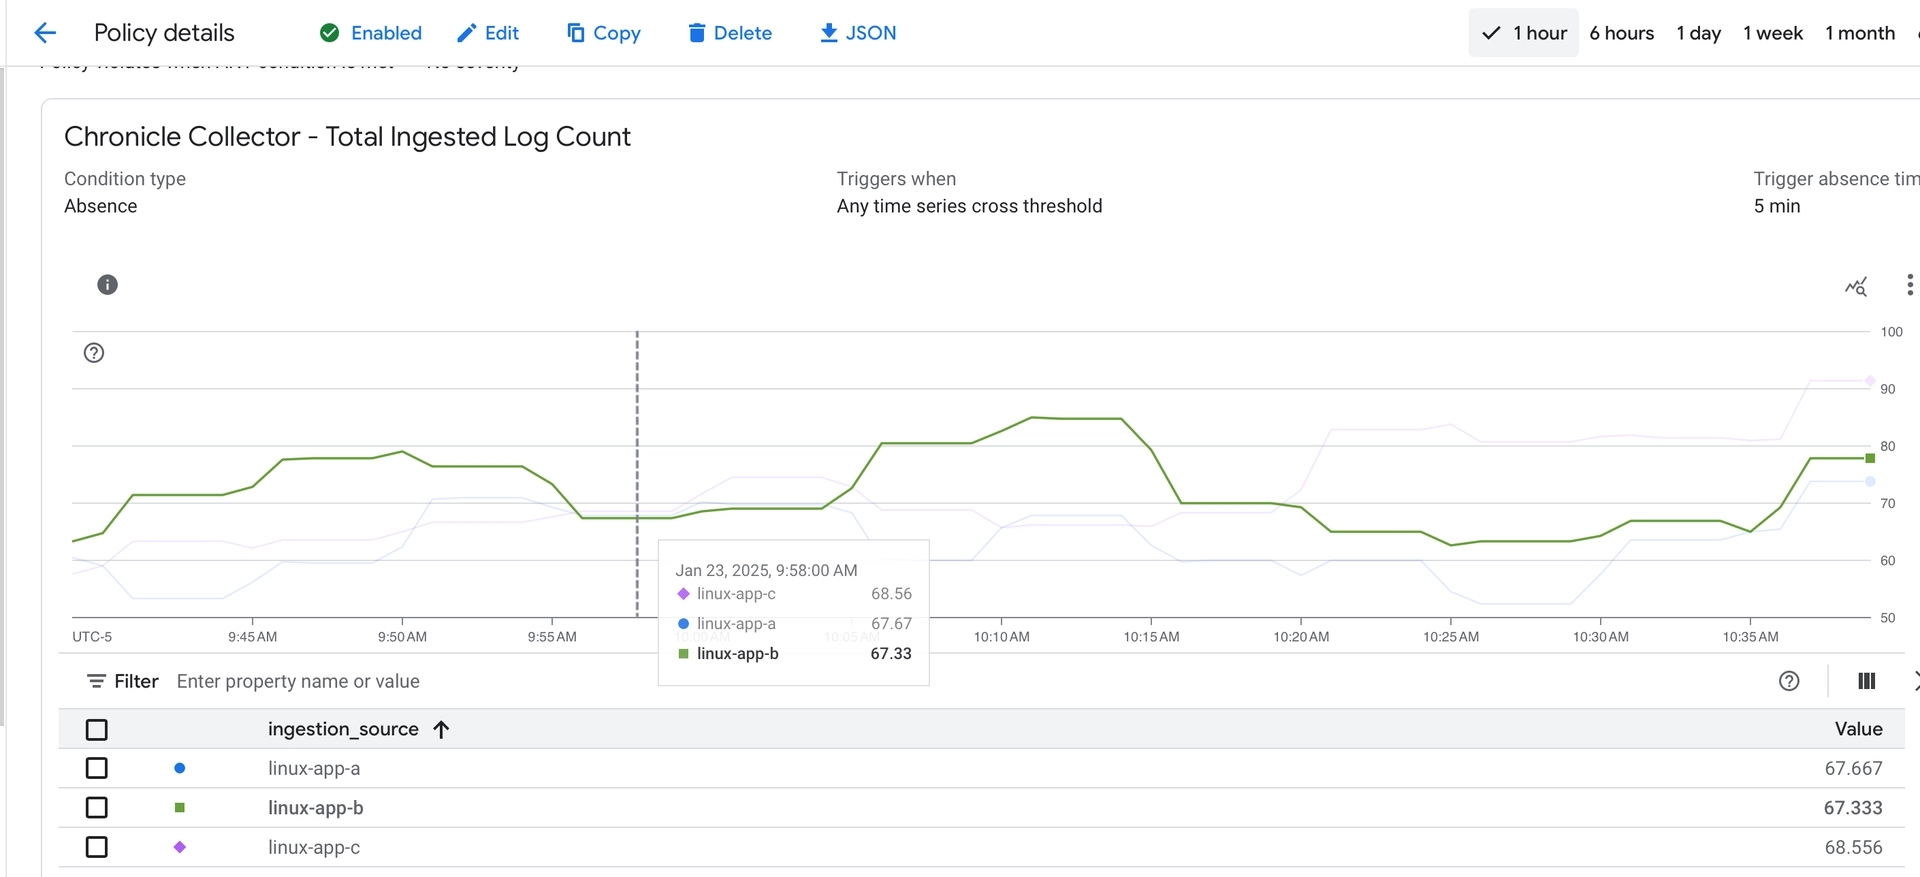Switch to the 1 month range
The image size is (1920, 877).
(x=1859, y=33)
